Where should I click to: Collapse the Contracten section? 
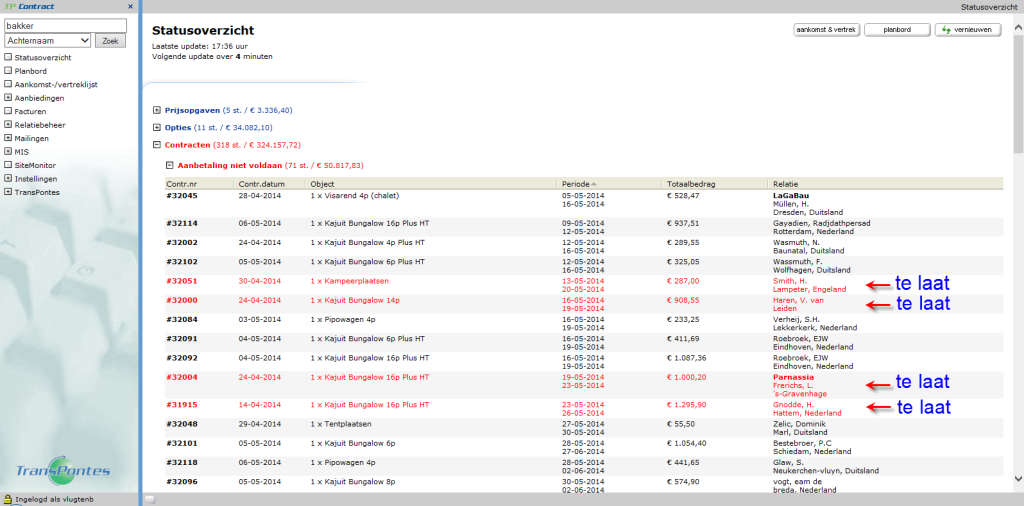157,146
